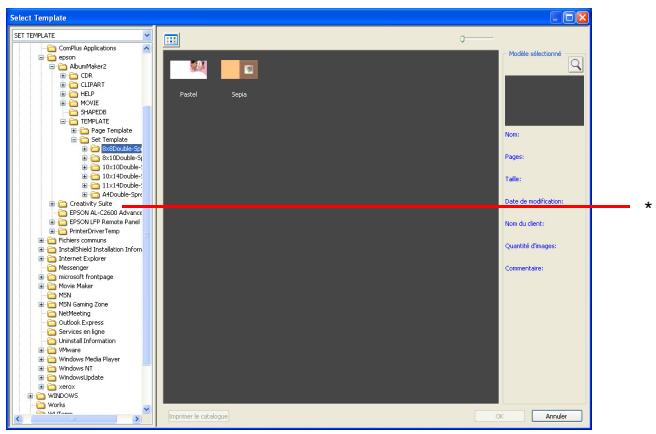Click the horizontal scroll-left arrow

point(18,419)
